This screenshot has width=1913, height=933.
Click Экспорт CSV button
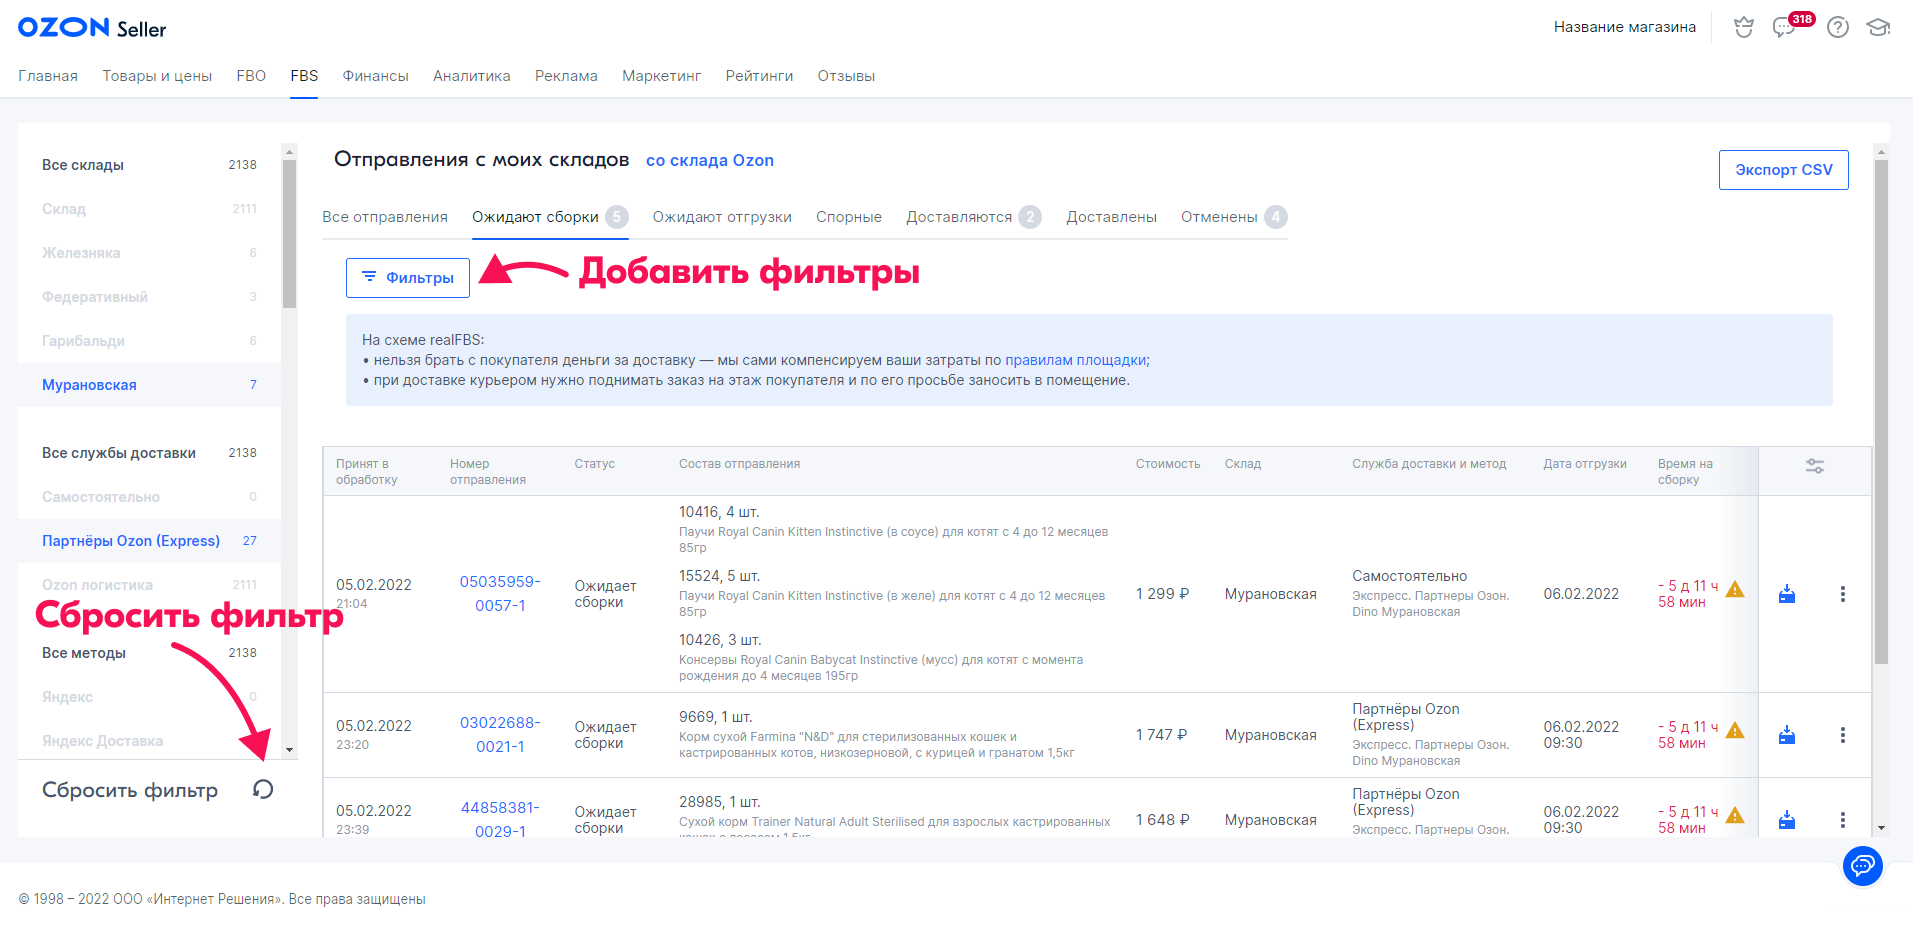(1784, 170)
